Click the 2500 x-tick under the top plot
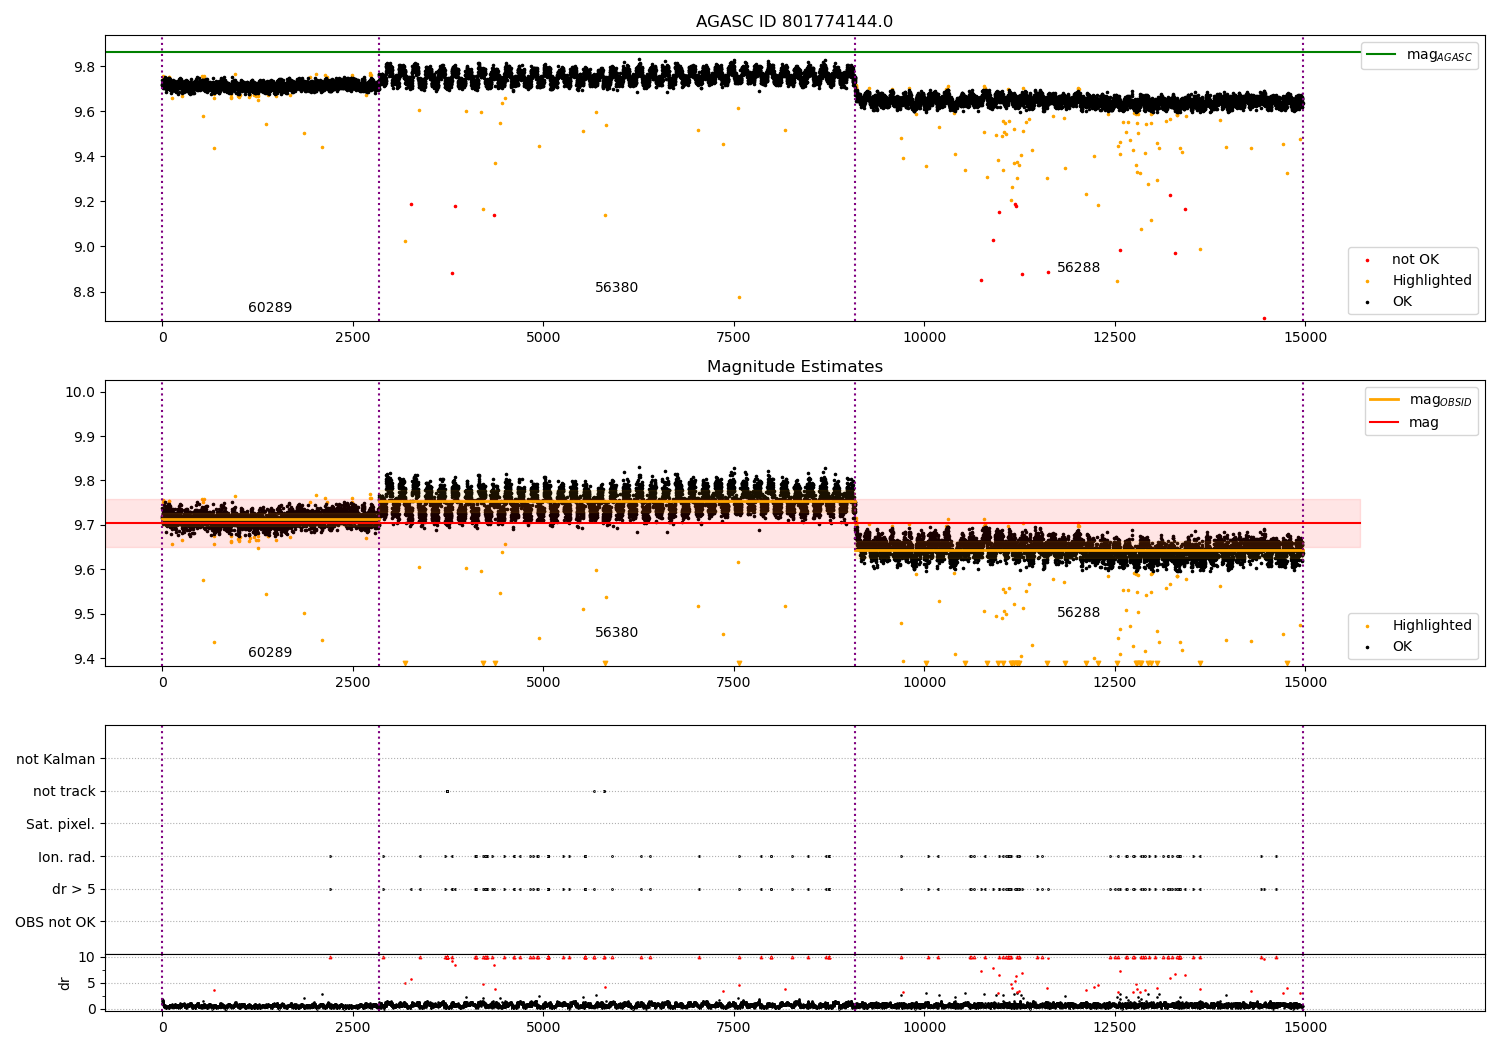Image resolution: width=1500 pixels, height=1050 pixels. click(353, 338)
